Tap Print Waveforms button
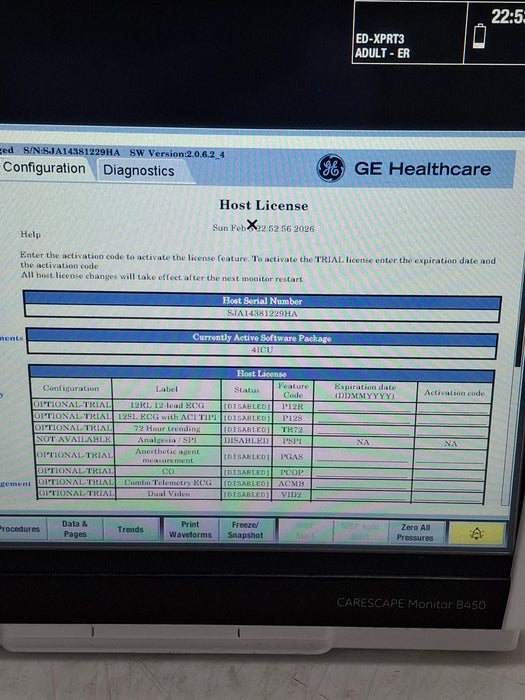Screen dimensions: 525x700 pyautogui.click(x=191, y=529)
